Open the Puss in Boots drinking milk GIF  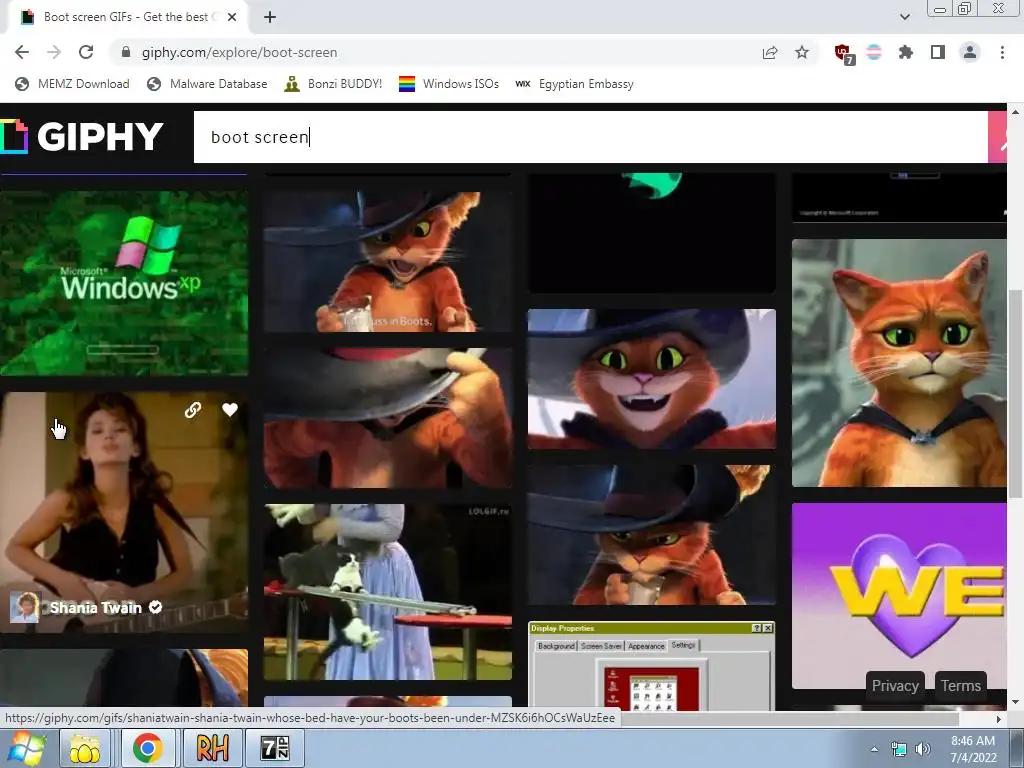pyautogui.click(x=388, y=261)
